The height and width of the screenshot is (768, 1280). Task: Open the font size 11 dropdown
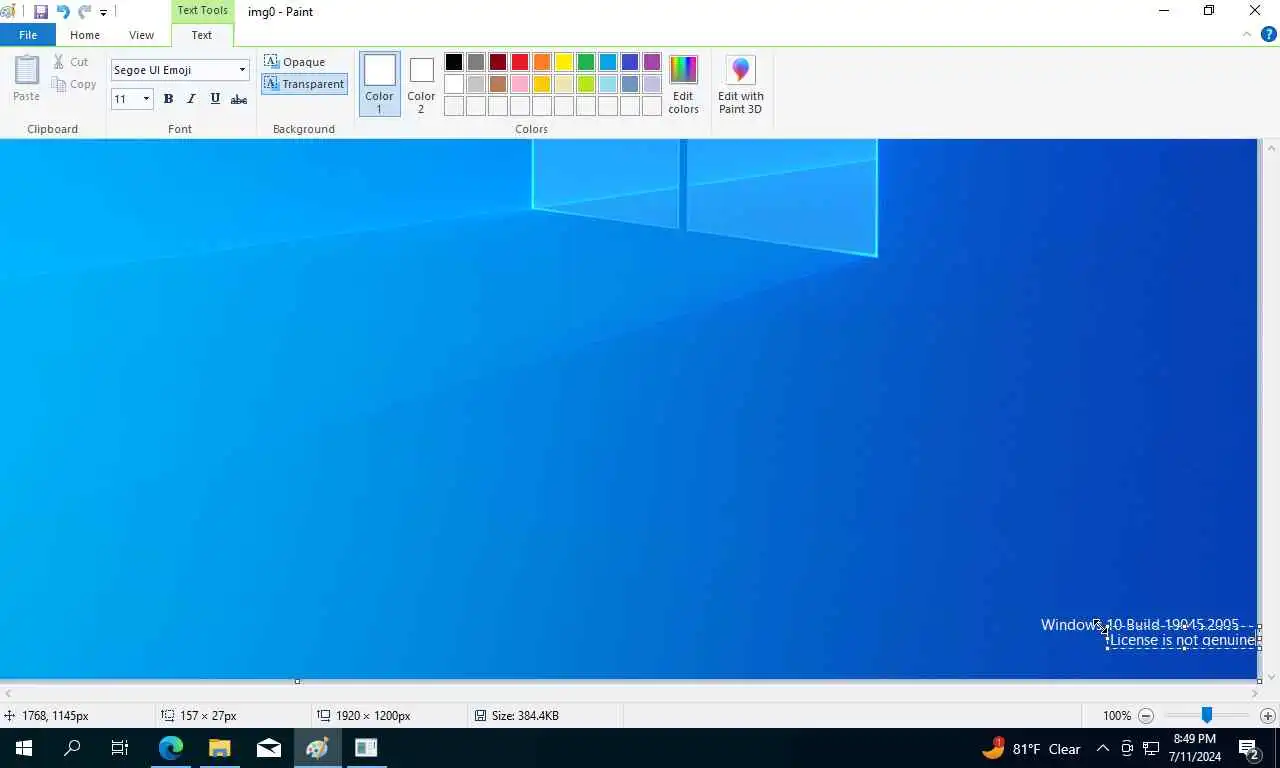click(x=146, y=99)
